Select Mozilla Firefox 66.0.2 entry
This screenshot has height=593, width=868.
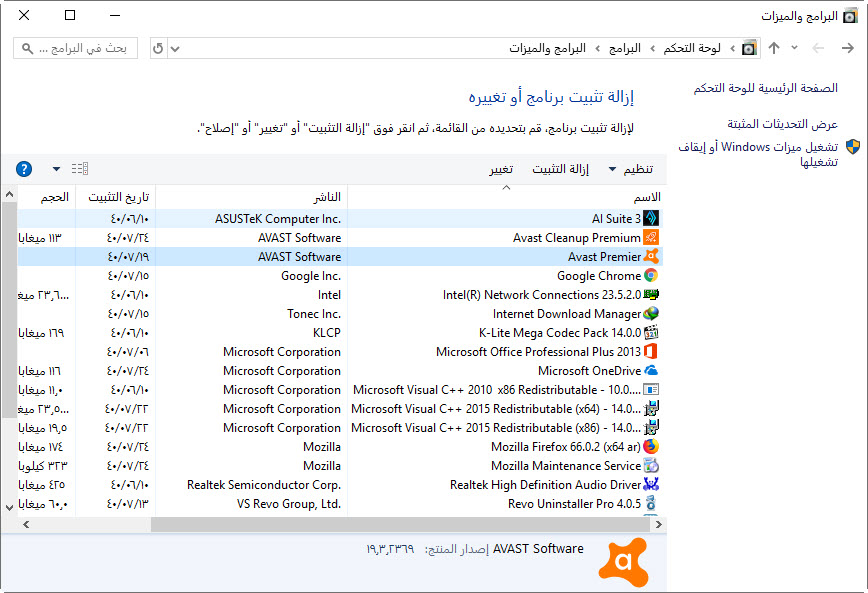565,447
